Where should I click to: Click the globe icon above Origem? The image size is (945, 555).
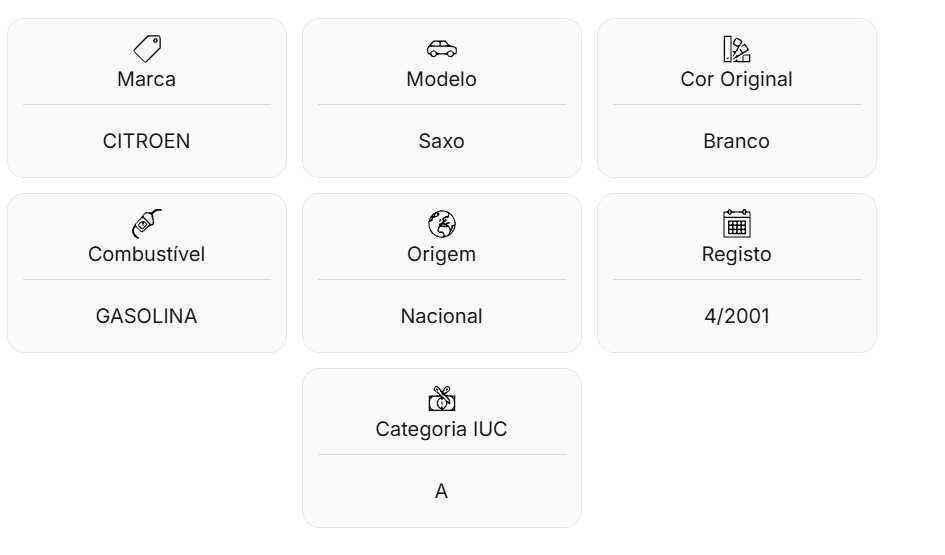tap(442, 224)
